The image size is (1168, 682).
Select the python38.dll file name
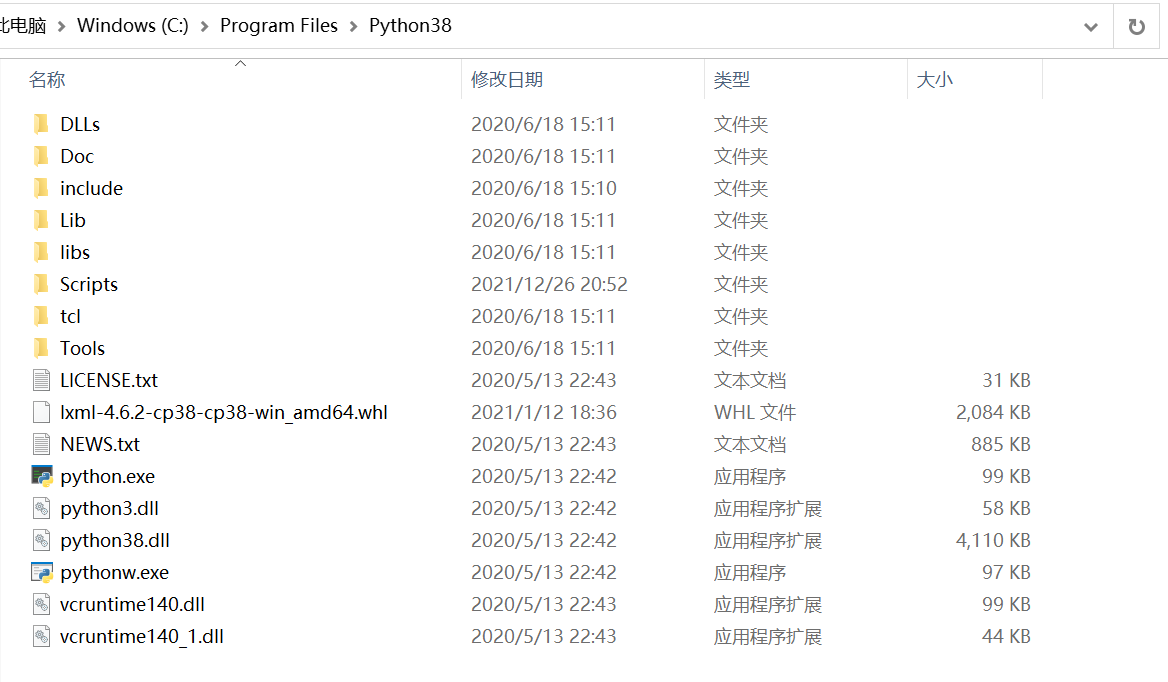[115, 541]
